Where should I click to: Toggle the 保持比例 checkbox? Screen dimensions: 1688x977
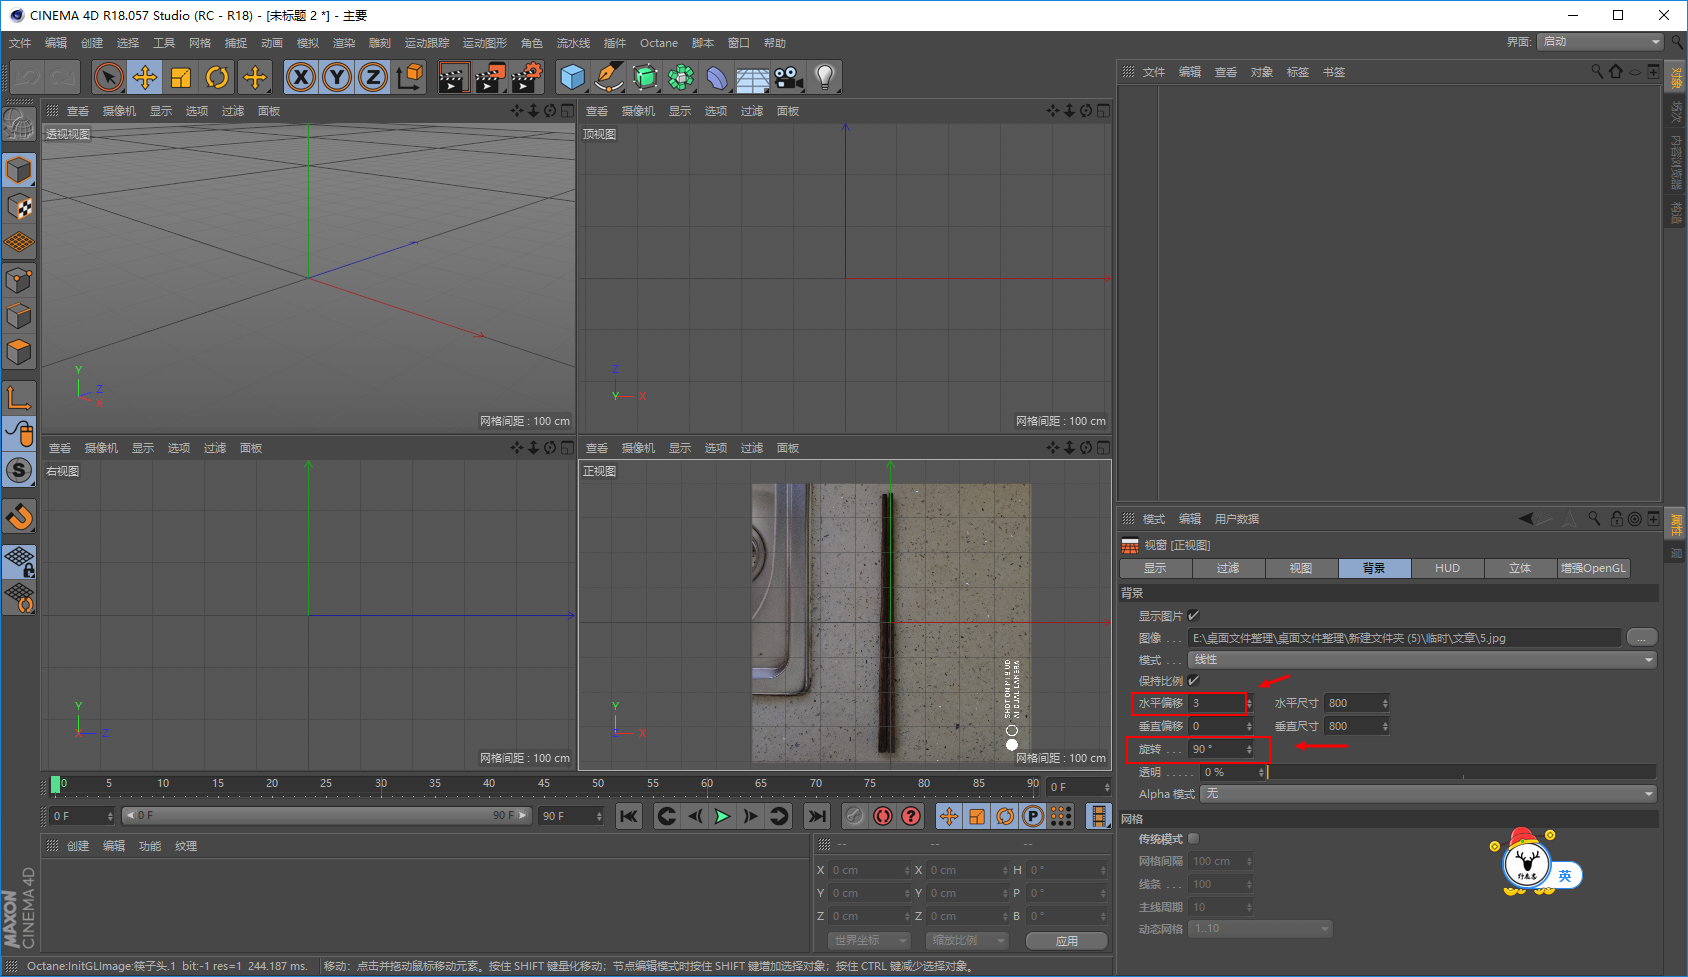coord(1193,681)
